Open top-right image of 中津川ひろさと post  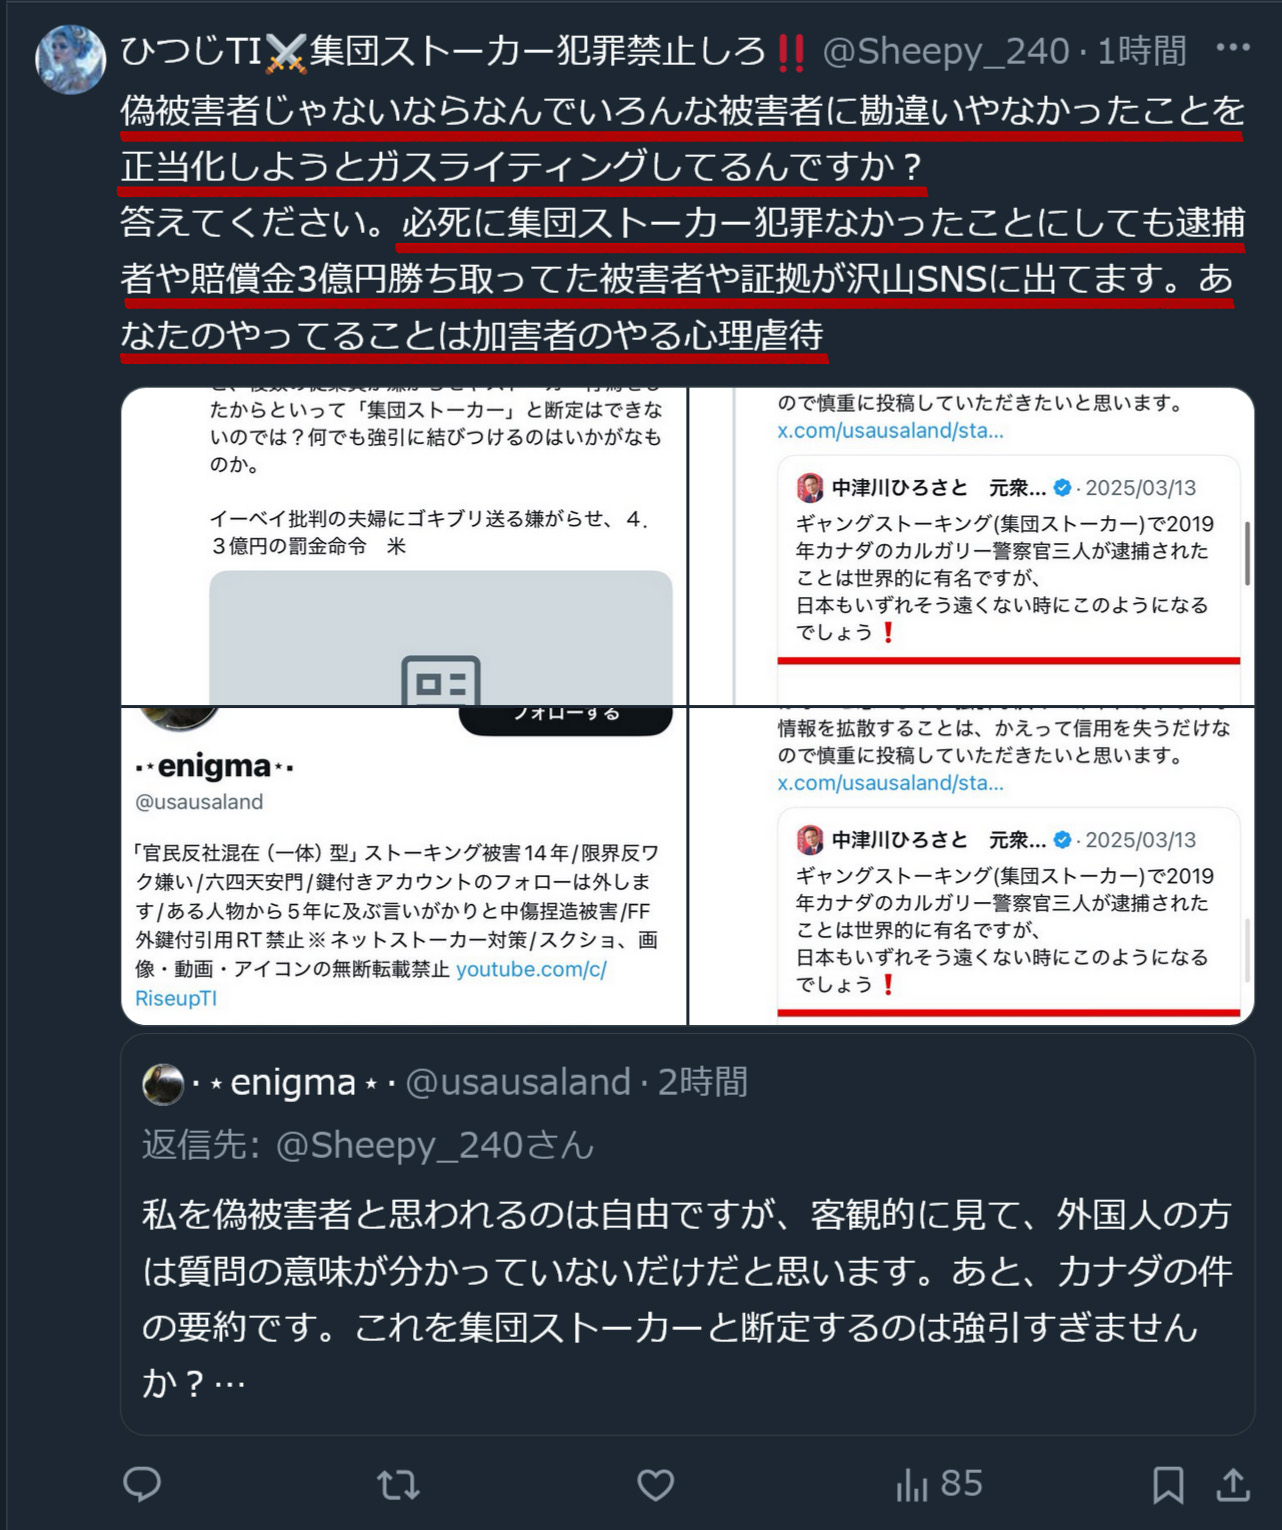pyautogui.click(x=972, y=546)
